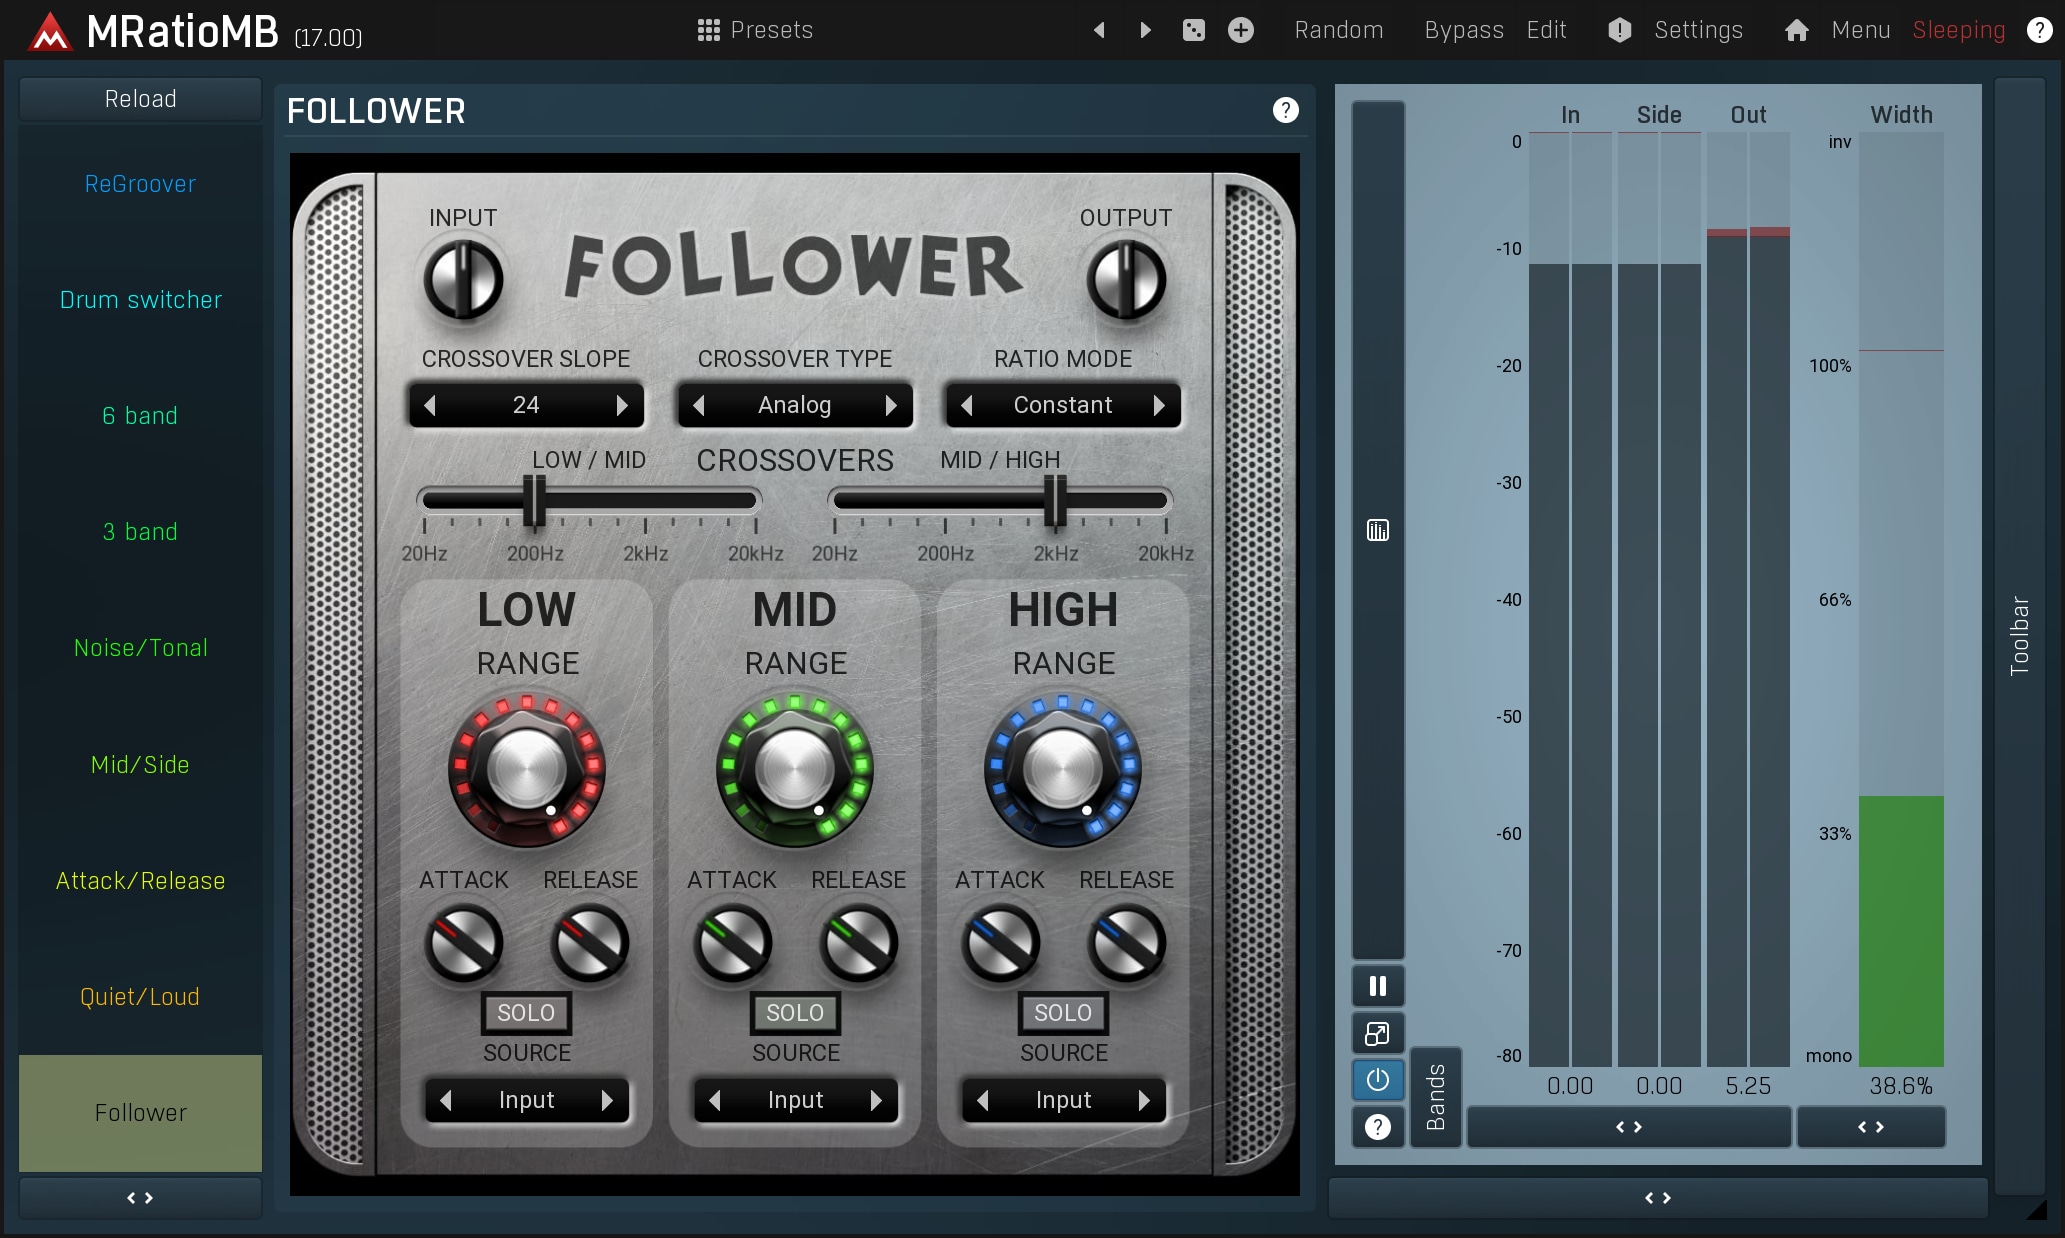Click the add preset plus icon
2065x1238 pixels.
pyautogui.click(x=1241, y=30)
